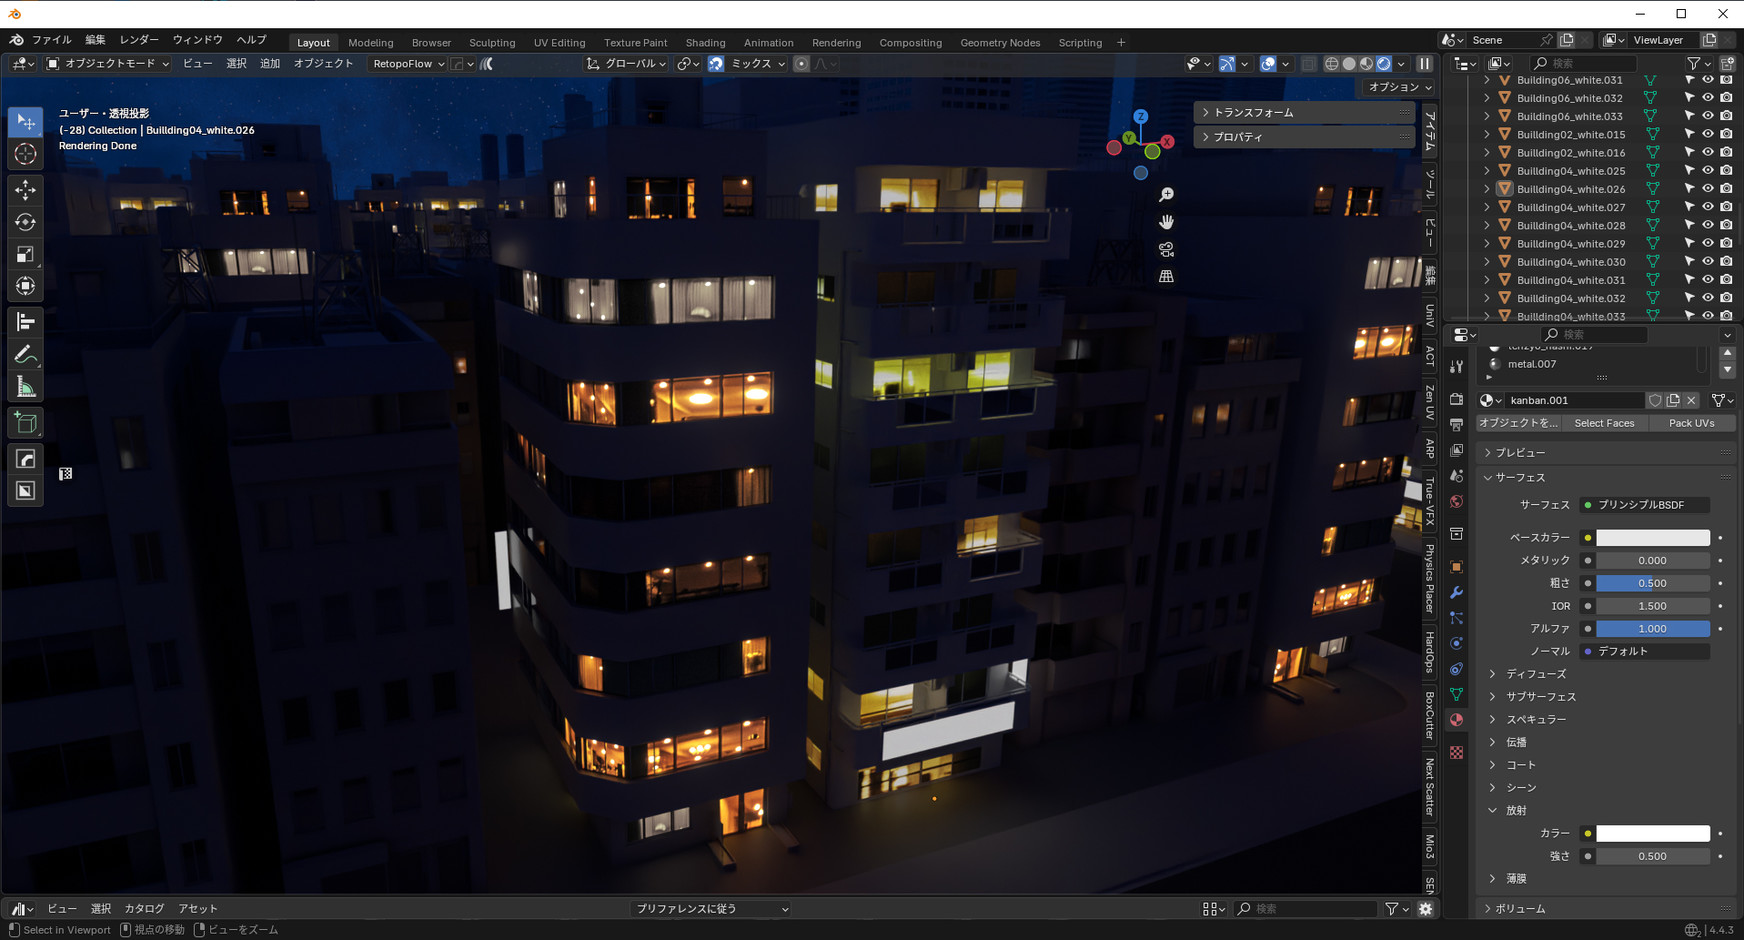
Task: Select the Select Box tool
Action: (x=26, y=122)
